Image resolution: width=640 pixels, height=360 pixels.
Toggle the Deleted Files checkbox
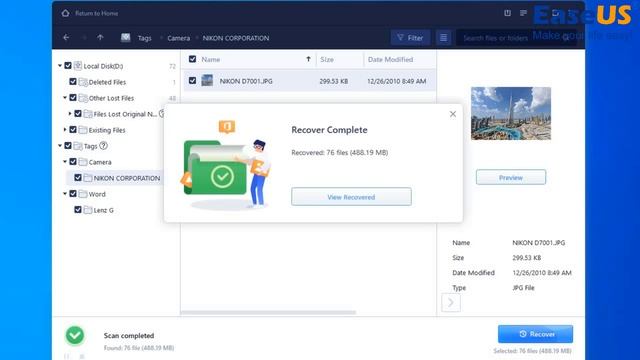tap(73, 82)
